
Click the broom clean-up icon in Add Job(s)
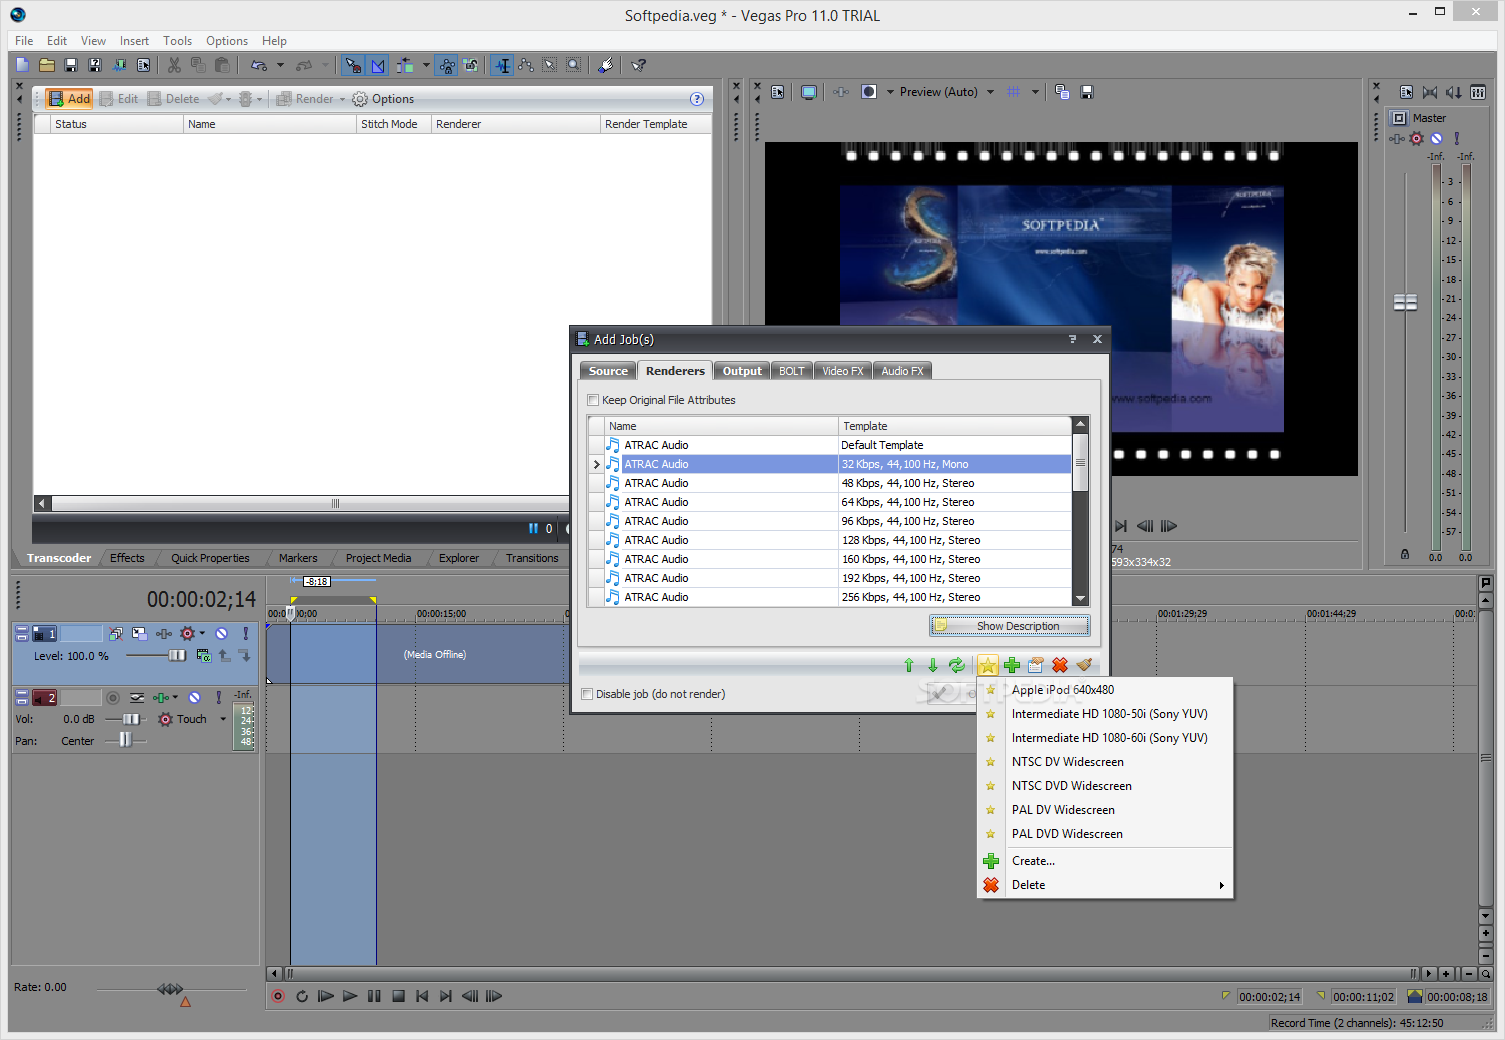point(1084,665)
